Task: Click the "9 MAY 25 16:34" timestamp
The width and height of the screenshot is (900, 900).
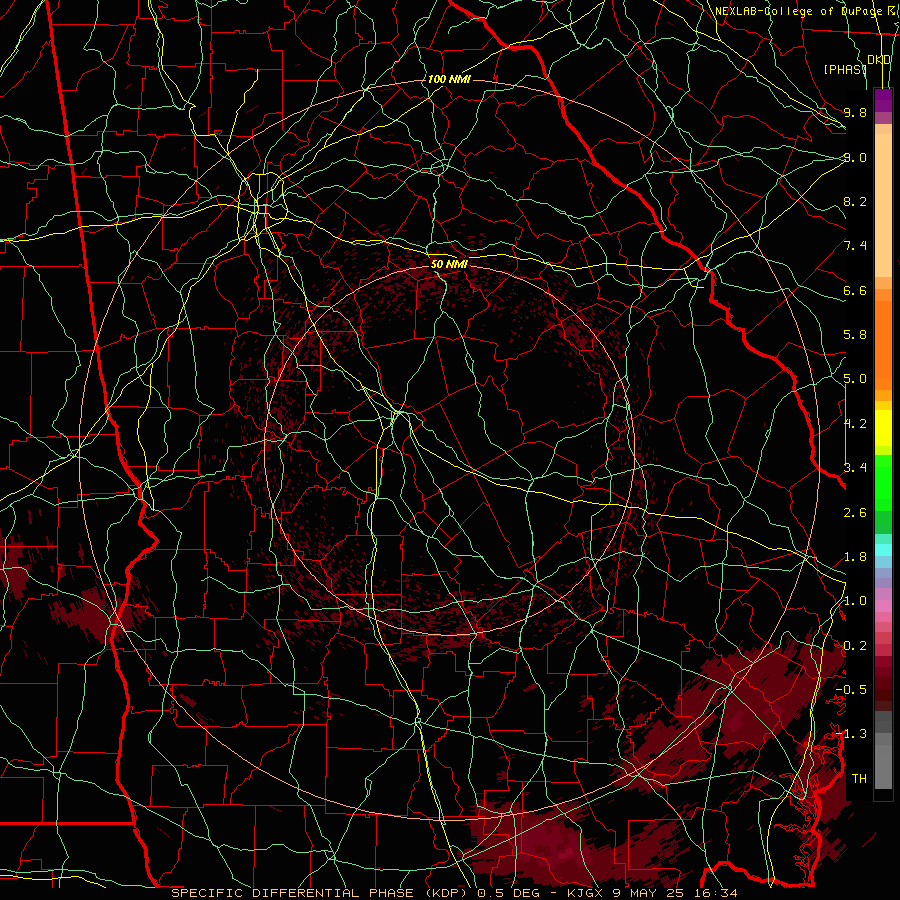Action: (673, 893)
